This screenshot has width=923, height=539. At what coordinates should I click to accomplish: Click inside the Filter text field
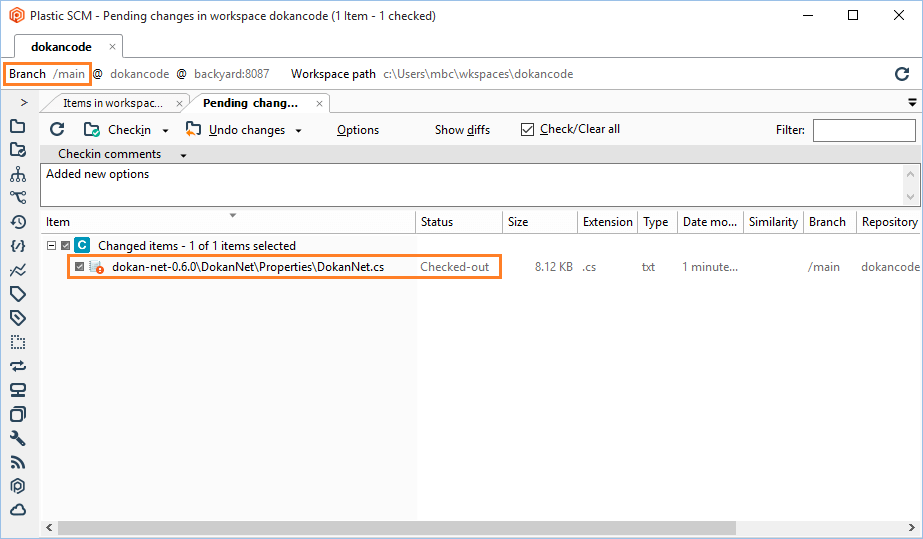863,130
